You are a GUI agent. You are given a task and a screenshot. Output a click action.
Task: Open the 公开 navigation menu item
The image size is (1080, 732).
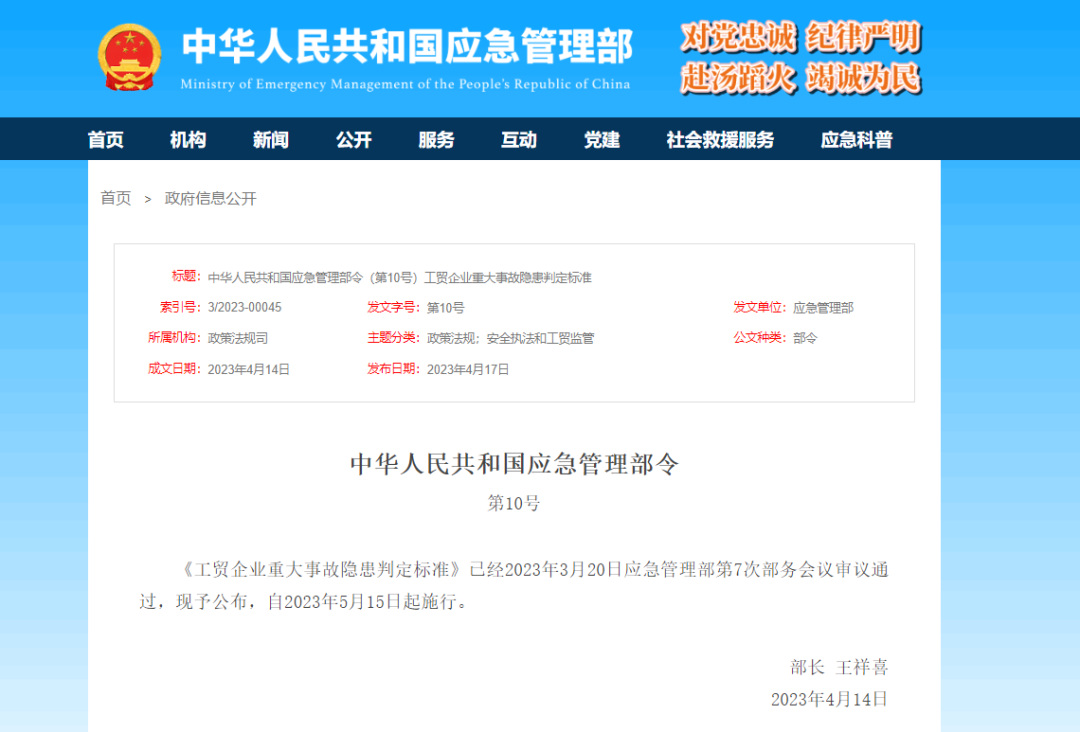(x=353, y=140)
